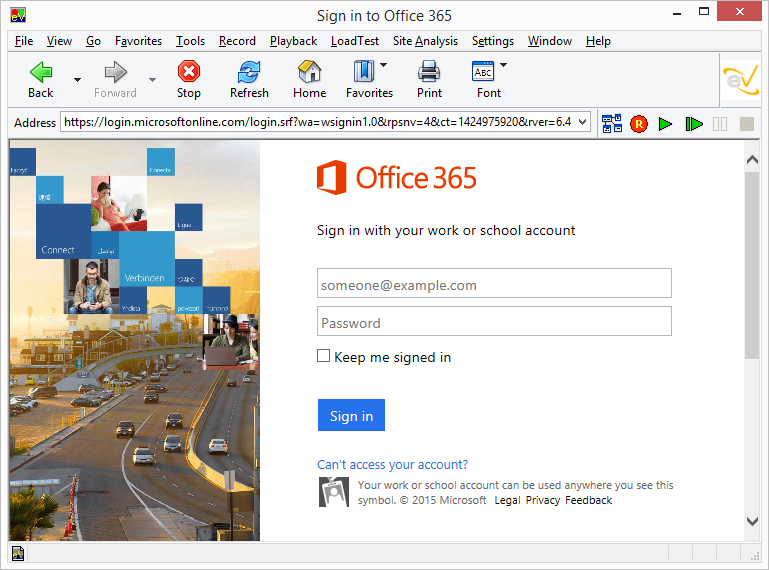The width and height of the screenshot is (769, 570).
Task: Open the Playback menu
Action: [293, 41]
